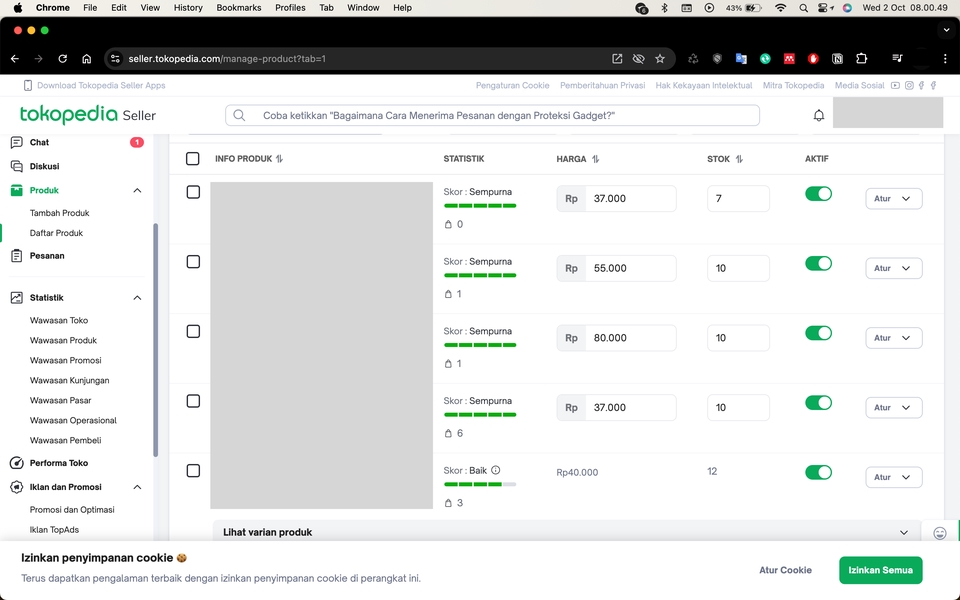Open the Chat sidebar icon
The width and height of the screenshot is (960, 600).
17,142
